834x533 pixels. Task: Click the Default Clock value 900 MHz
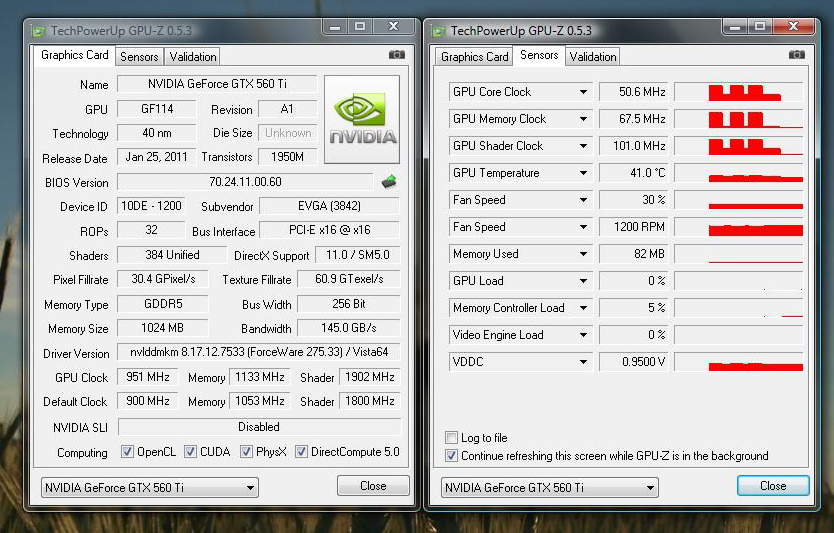point(148,401)
